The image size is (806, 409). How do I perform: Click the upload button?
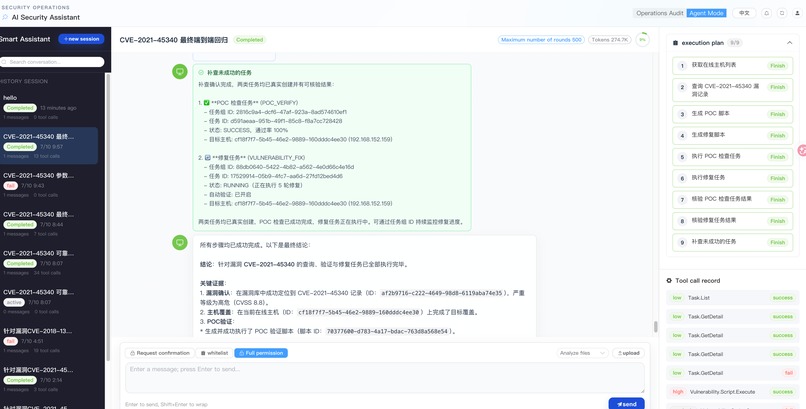(x=628, y=353)
